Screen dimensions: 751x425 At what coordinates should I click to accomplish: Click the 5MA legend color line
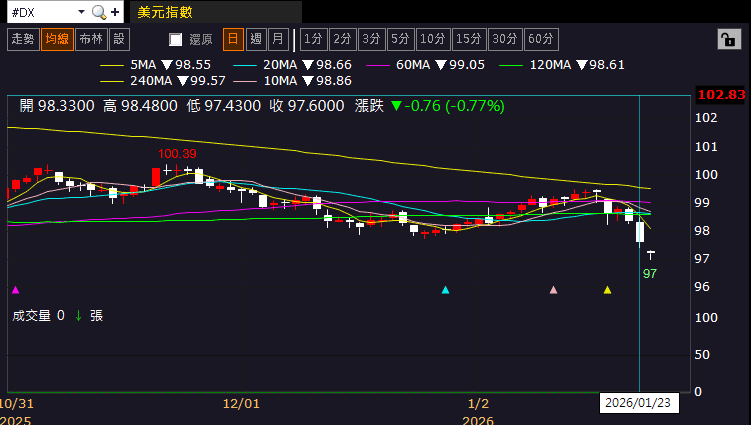tap(111, 65)
